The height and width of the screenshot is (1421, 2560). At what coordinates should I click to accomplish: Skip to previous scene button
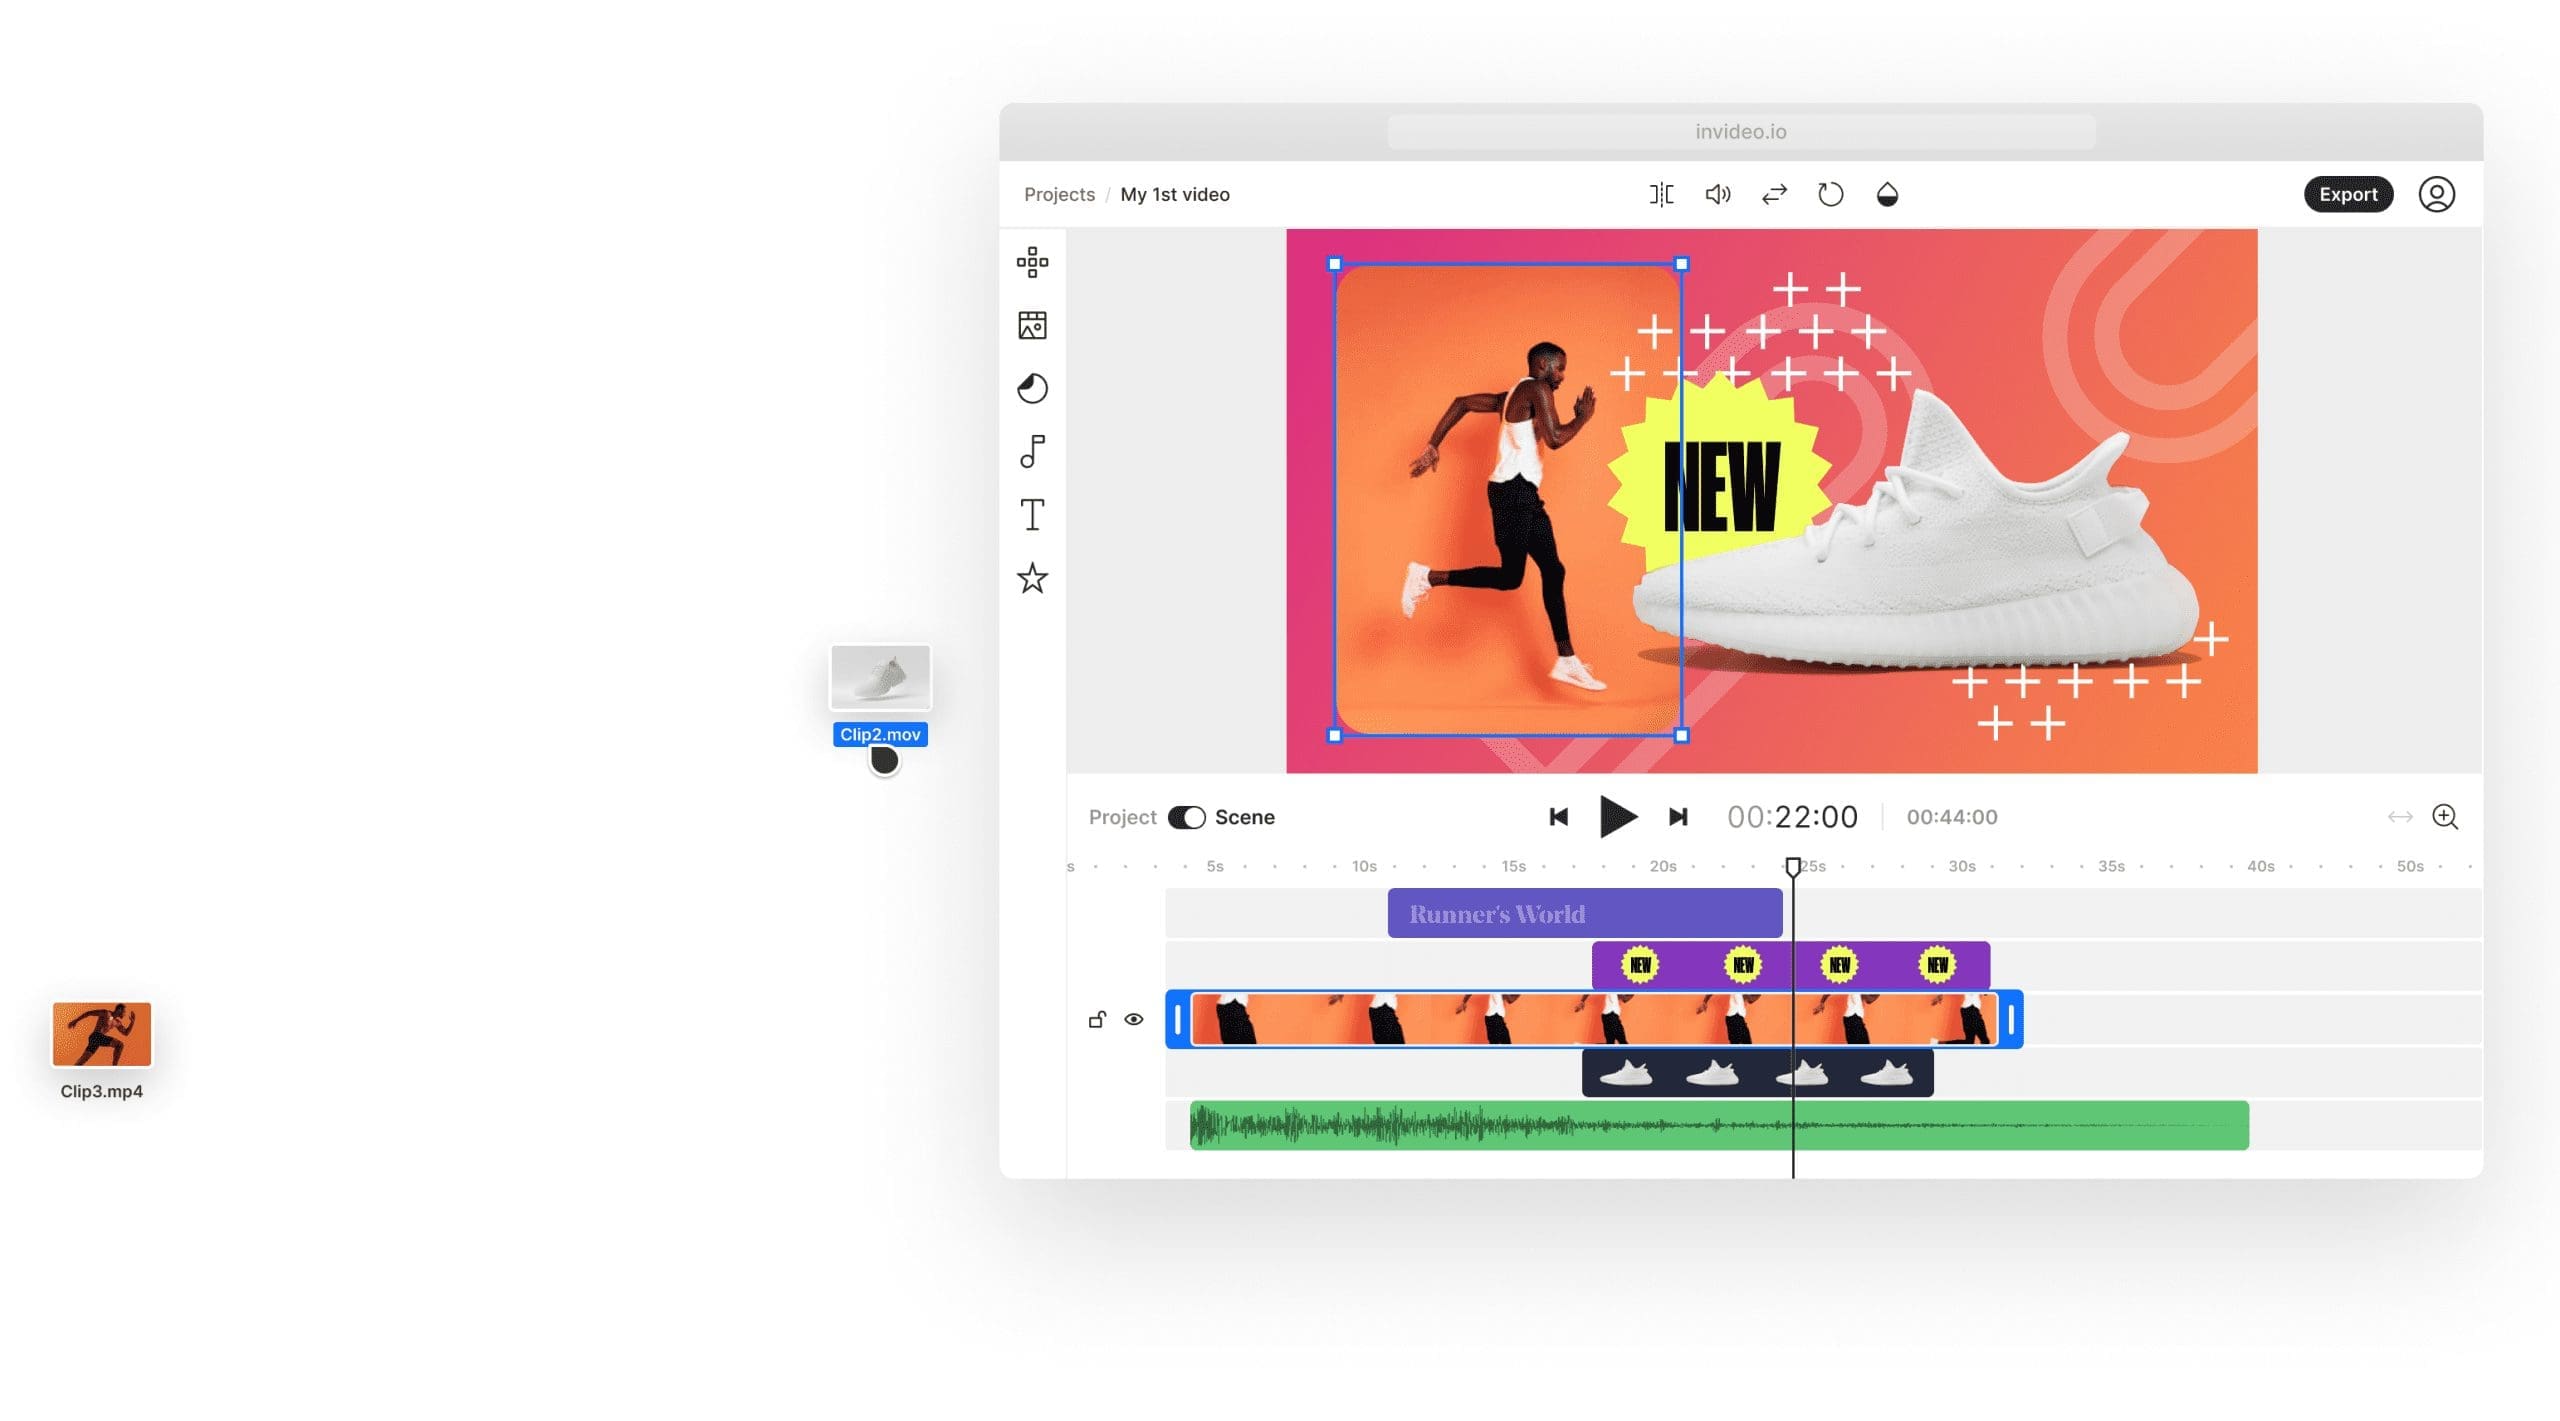coord(1558,817)
